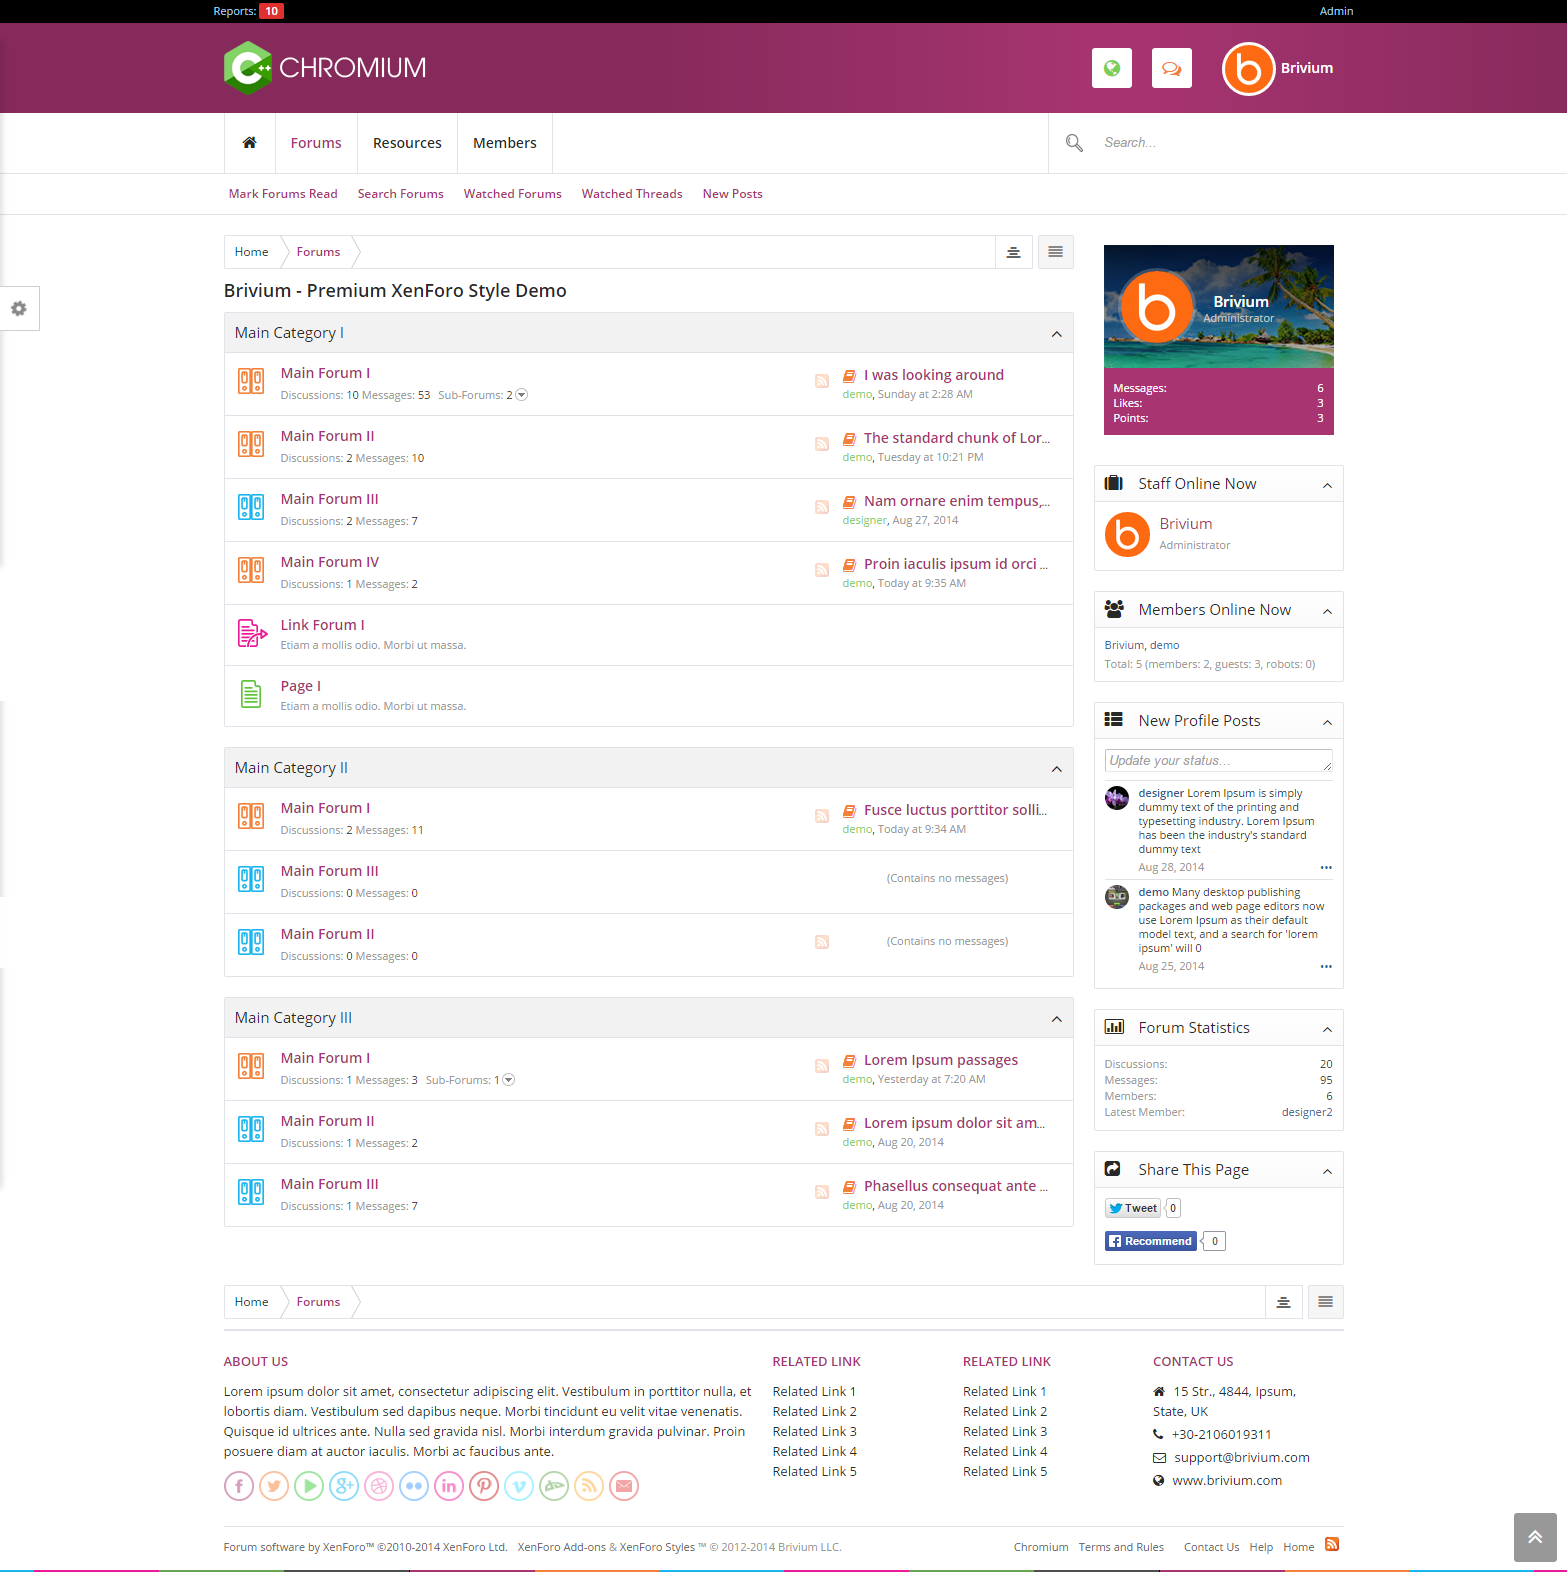Click the Watched Threads link
The image size is (1567, 1572).
[632, 194]
